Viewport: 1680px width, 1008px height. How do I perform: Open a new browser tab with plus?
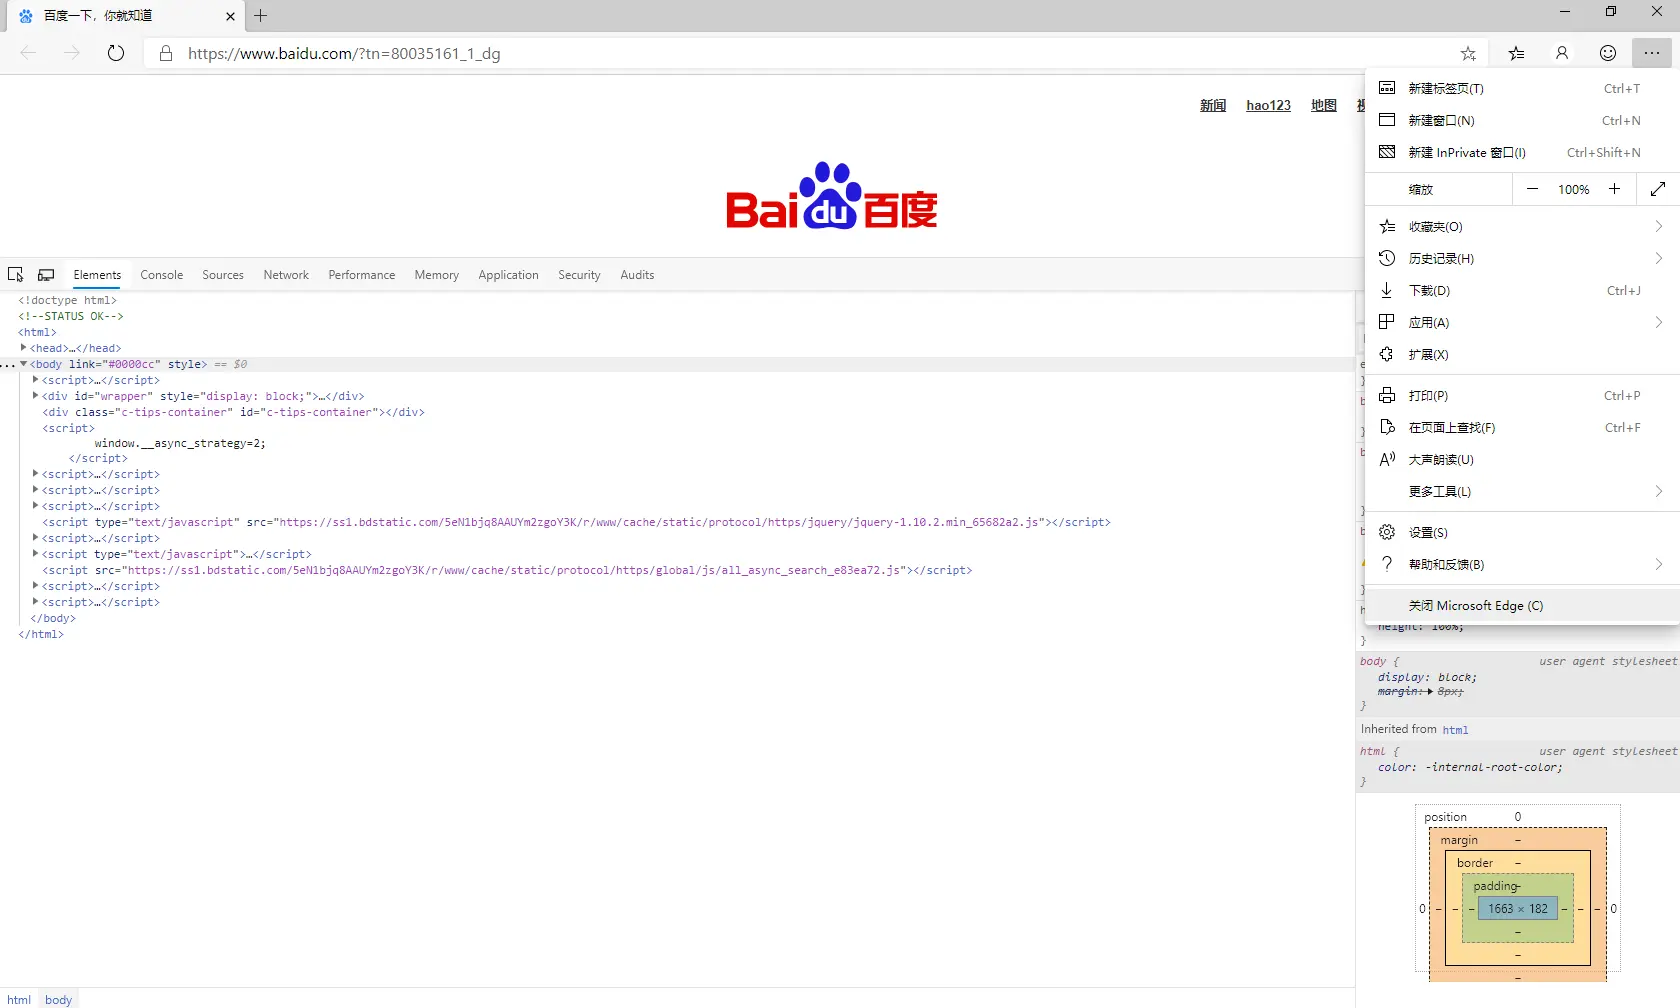coord(261,15)
